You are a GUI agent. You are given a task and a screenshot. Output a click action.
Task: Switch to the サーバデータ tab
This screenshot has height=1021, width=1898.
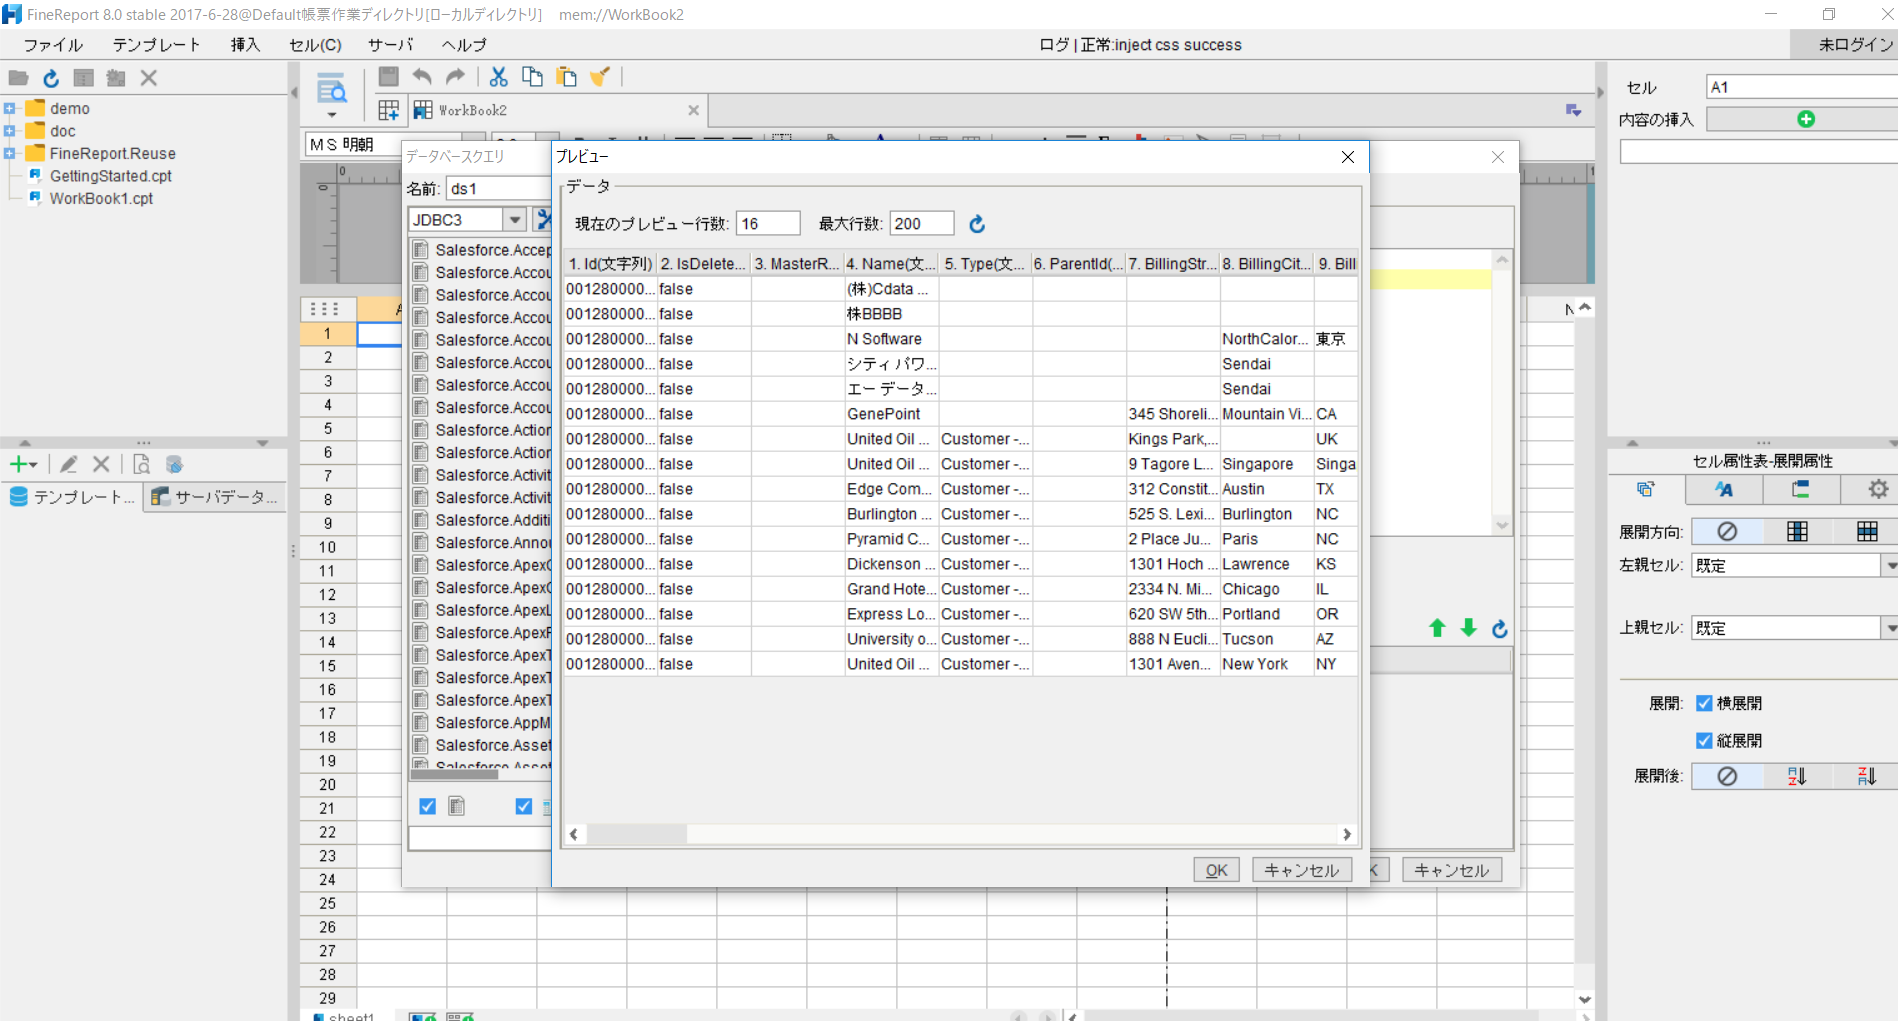215,497
